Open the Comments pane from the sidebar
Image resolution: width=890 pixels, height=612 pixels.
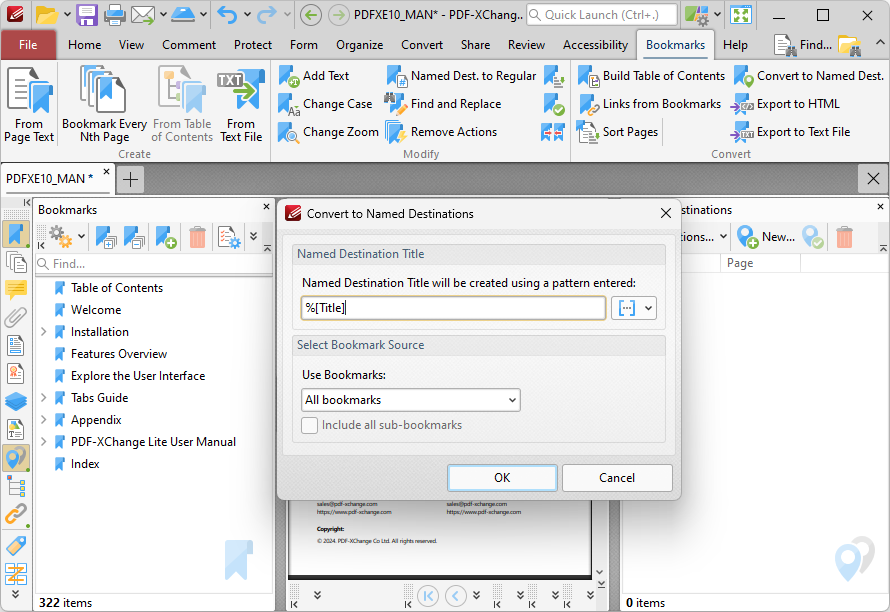pyautogui.click(x=16, y=290)
